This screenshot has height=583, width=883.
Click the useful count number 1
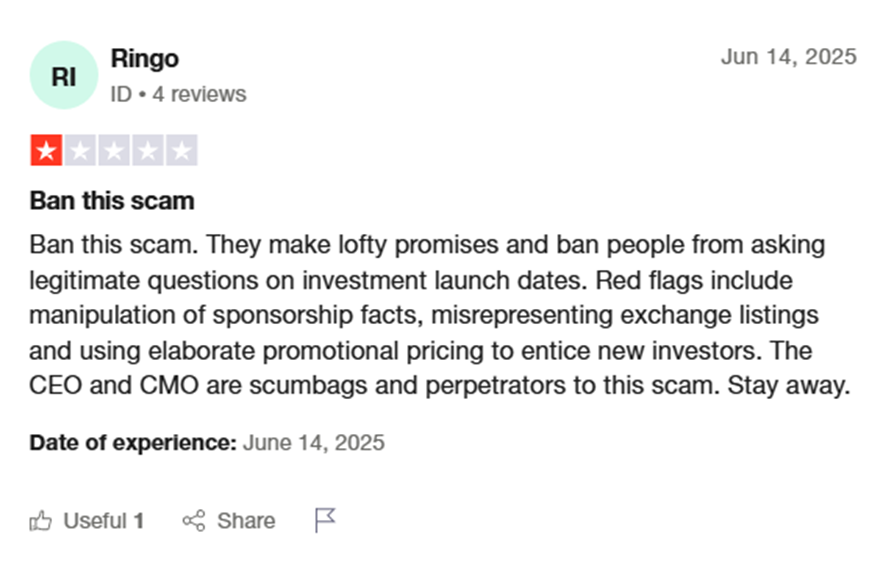[139, 521]
